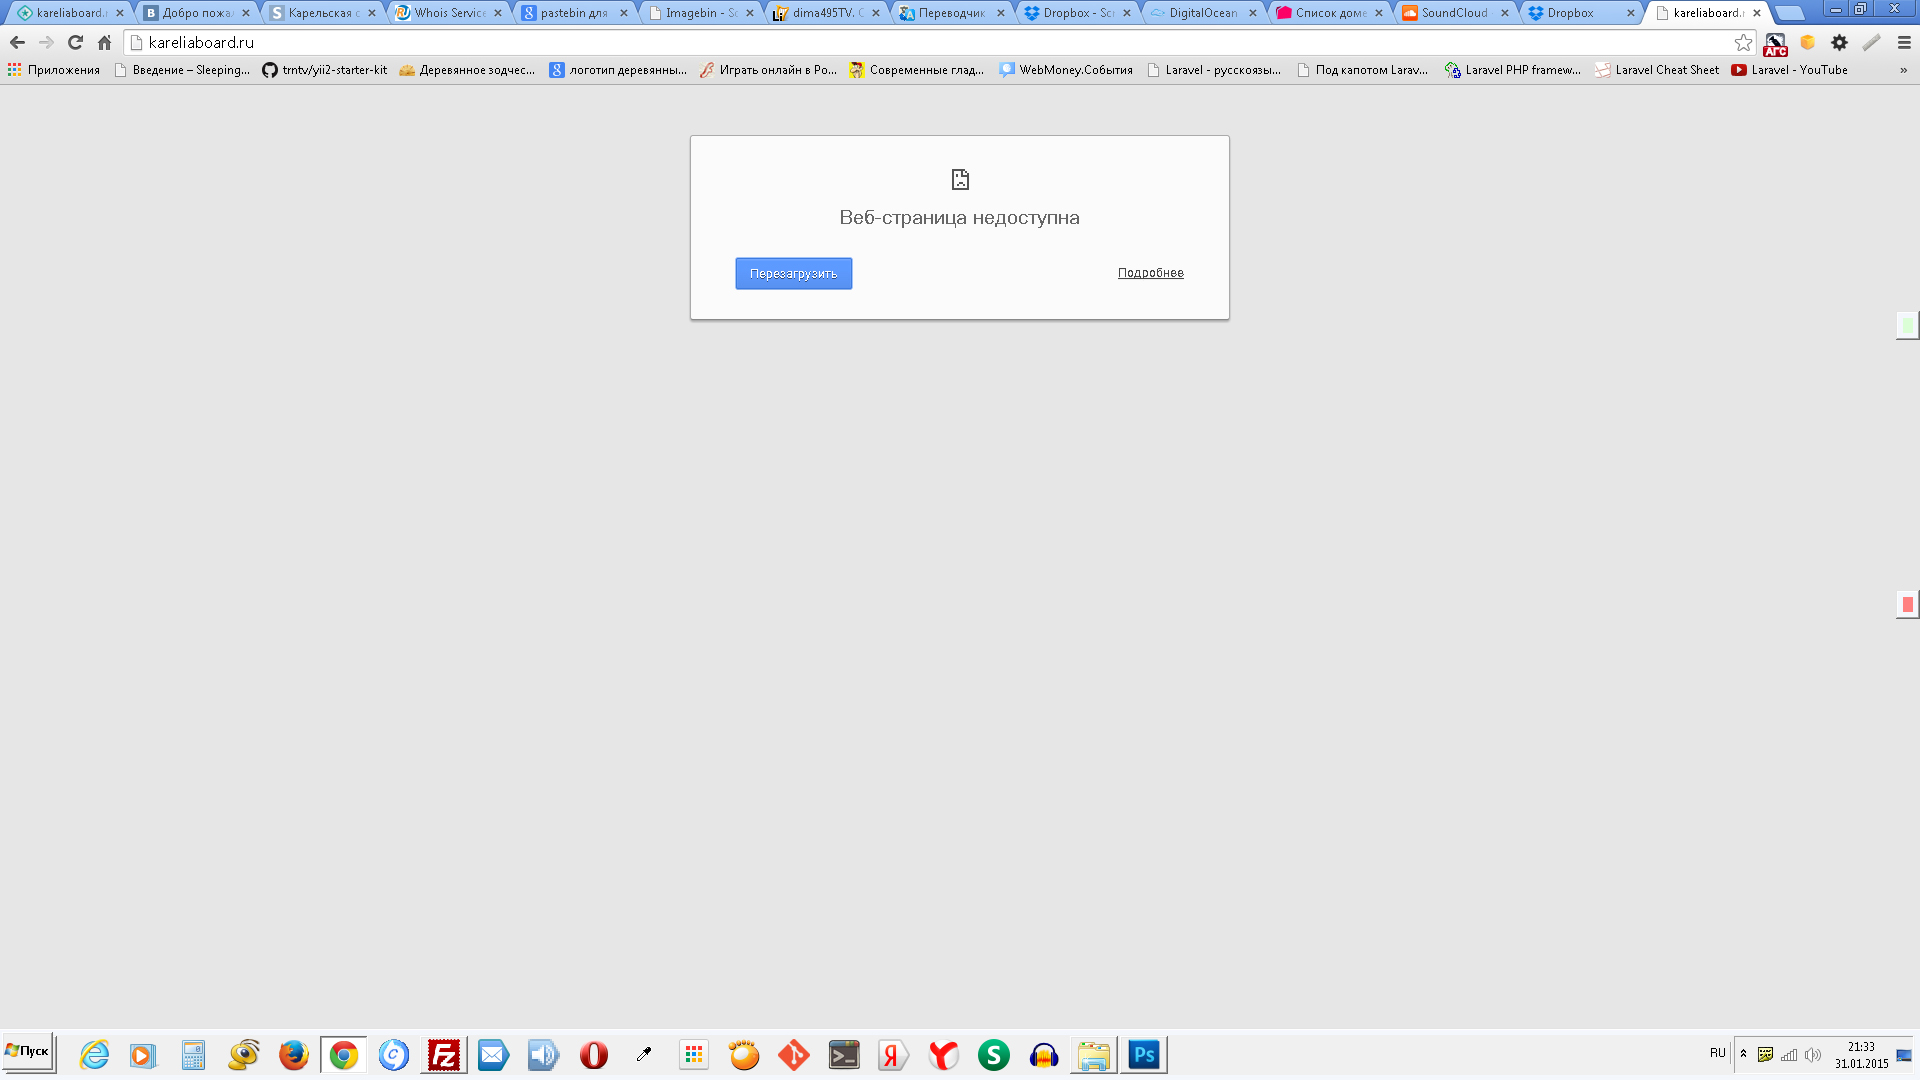Click the orange extension icon in toolbar
1920x1080 pixels.
(x=1807, y=43)
